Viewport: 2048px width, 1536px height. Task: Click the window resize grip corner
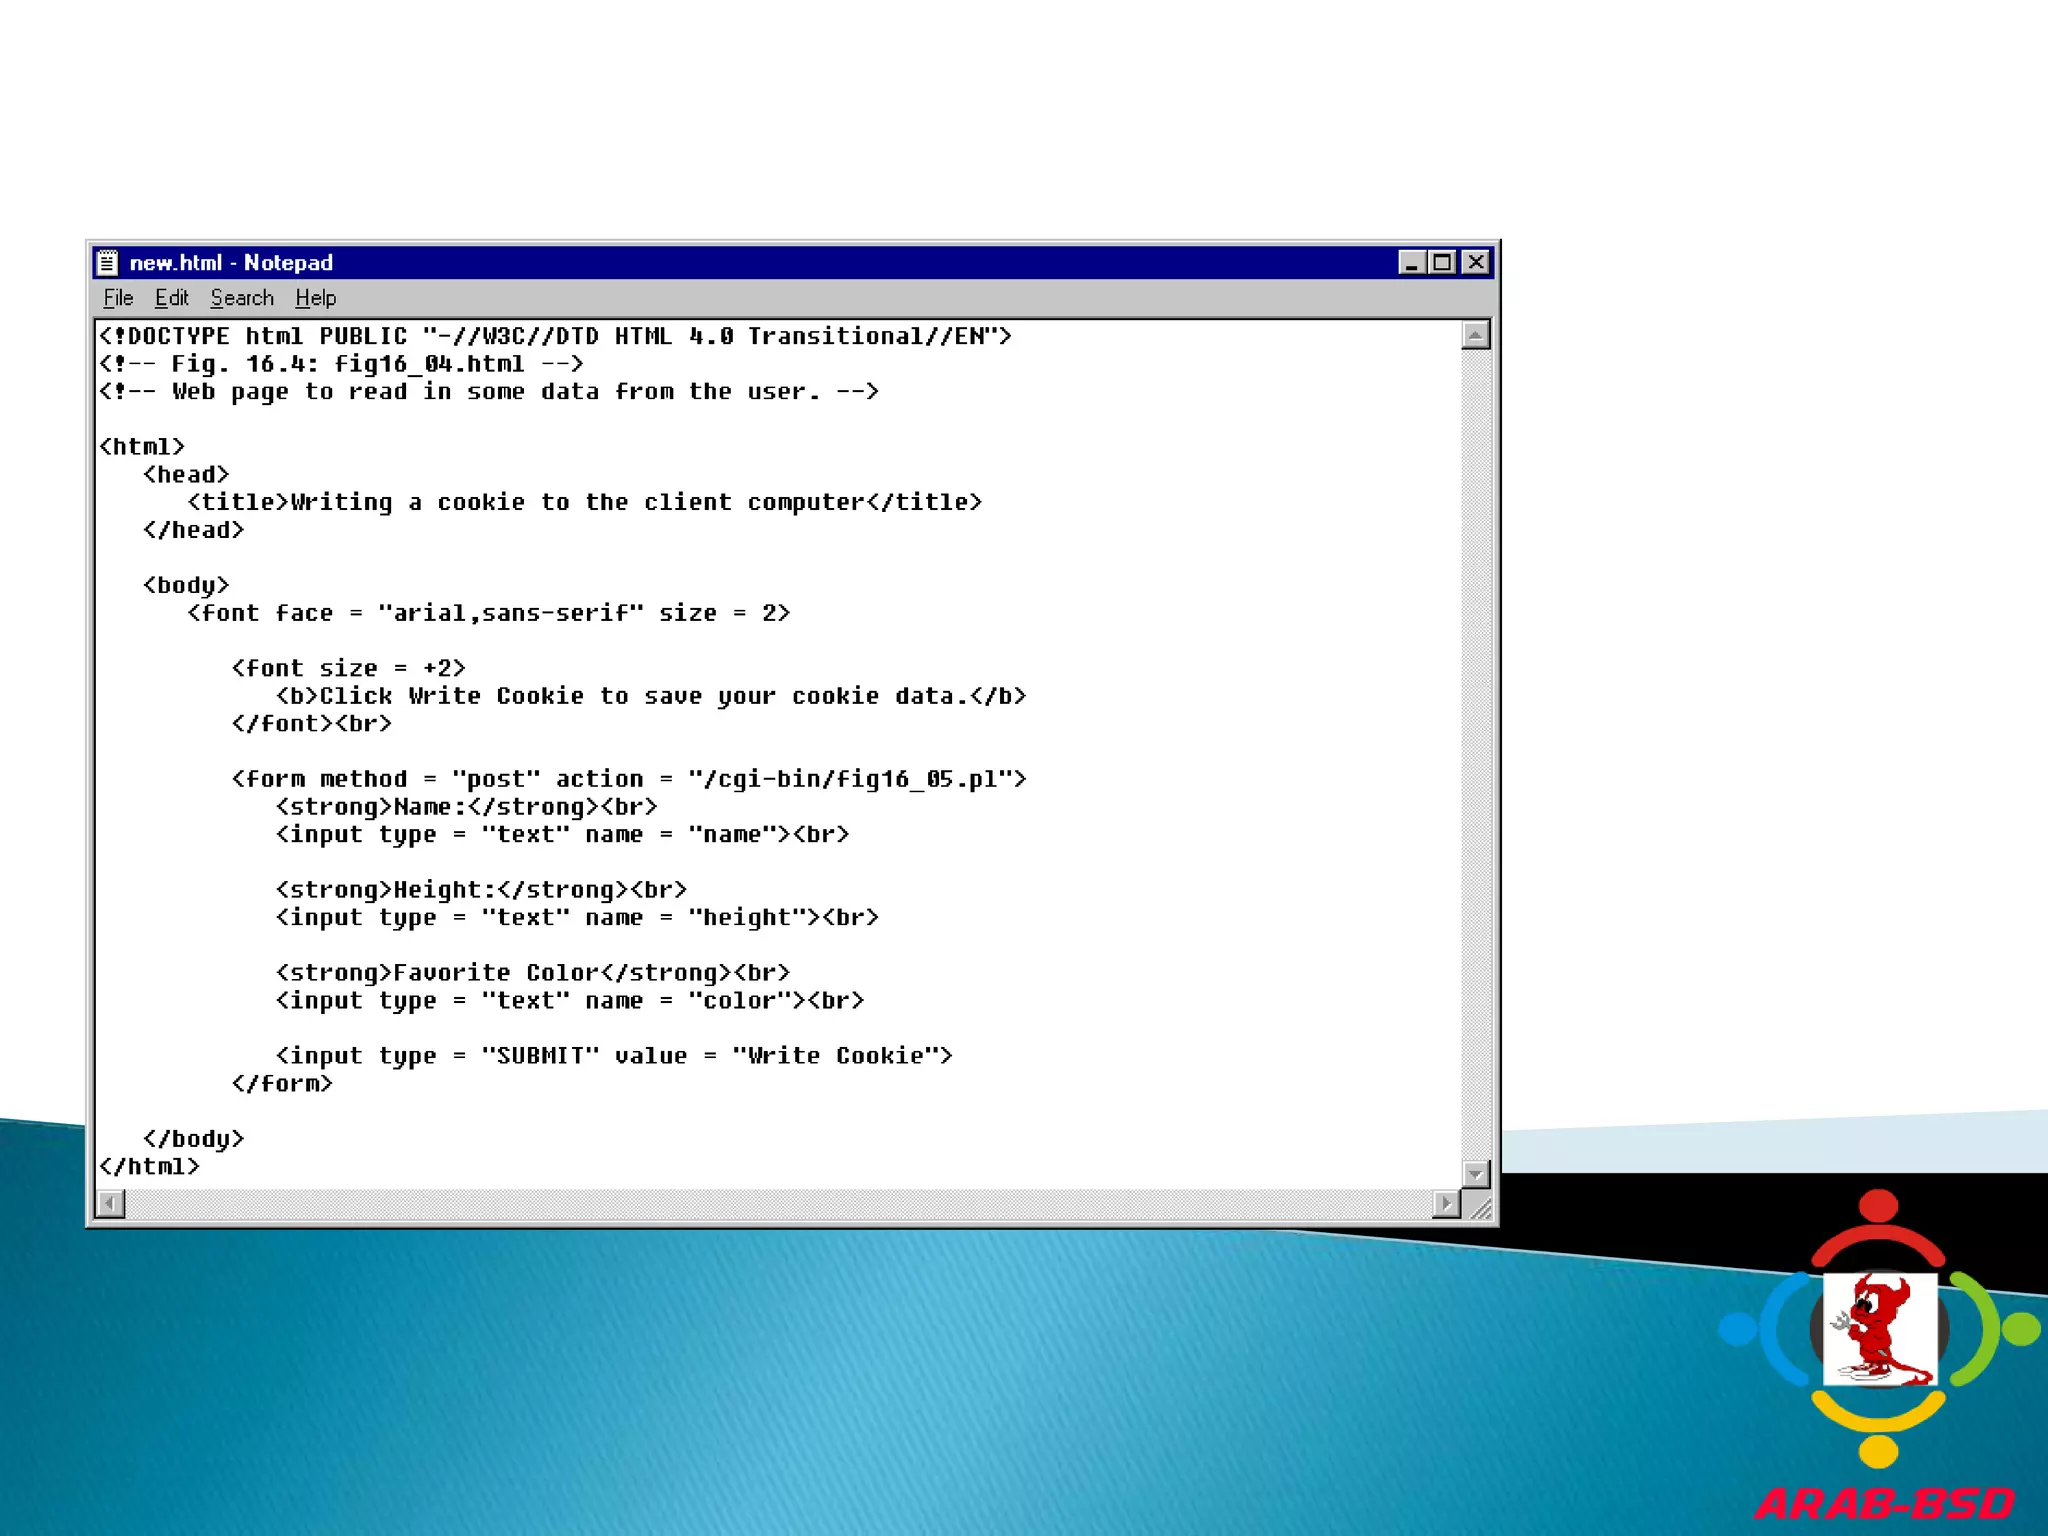(1481, 1209)
